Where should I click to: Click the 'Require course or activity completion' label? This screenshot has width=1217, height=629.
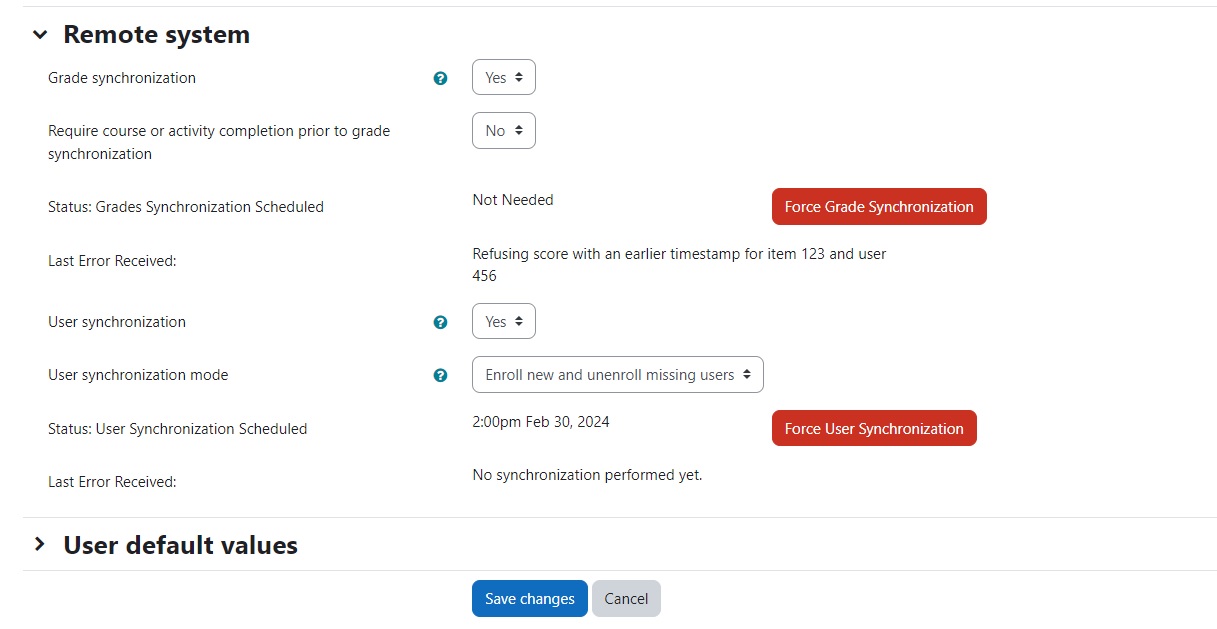[x=219, y=142]
